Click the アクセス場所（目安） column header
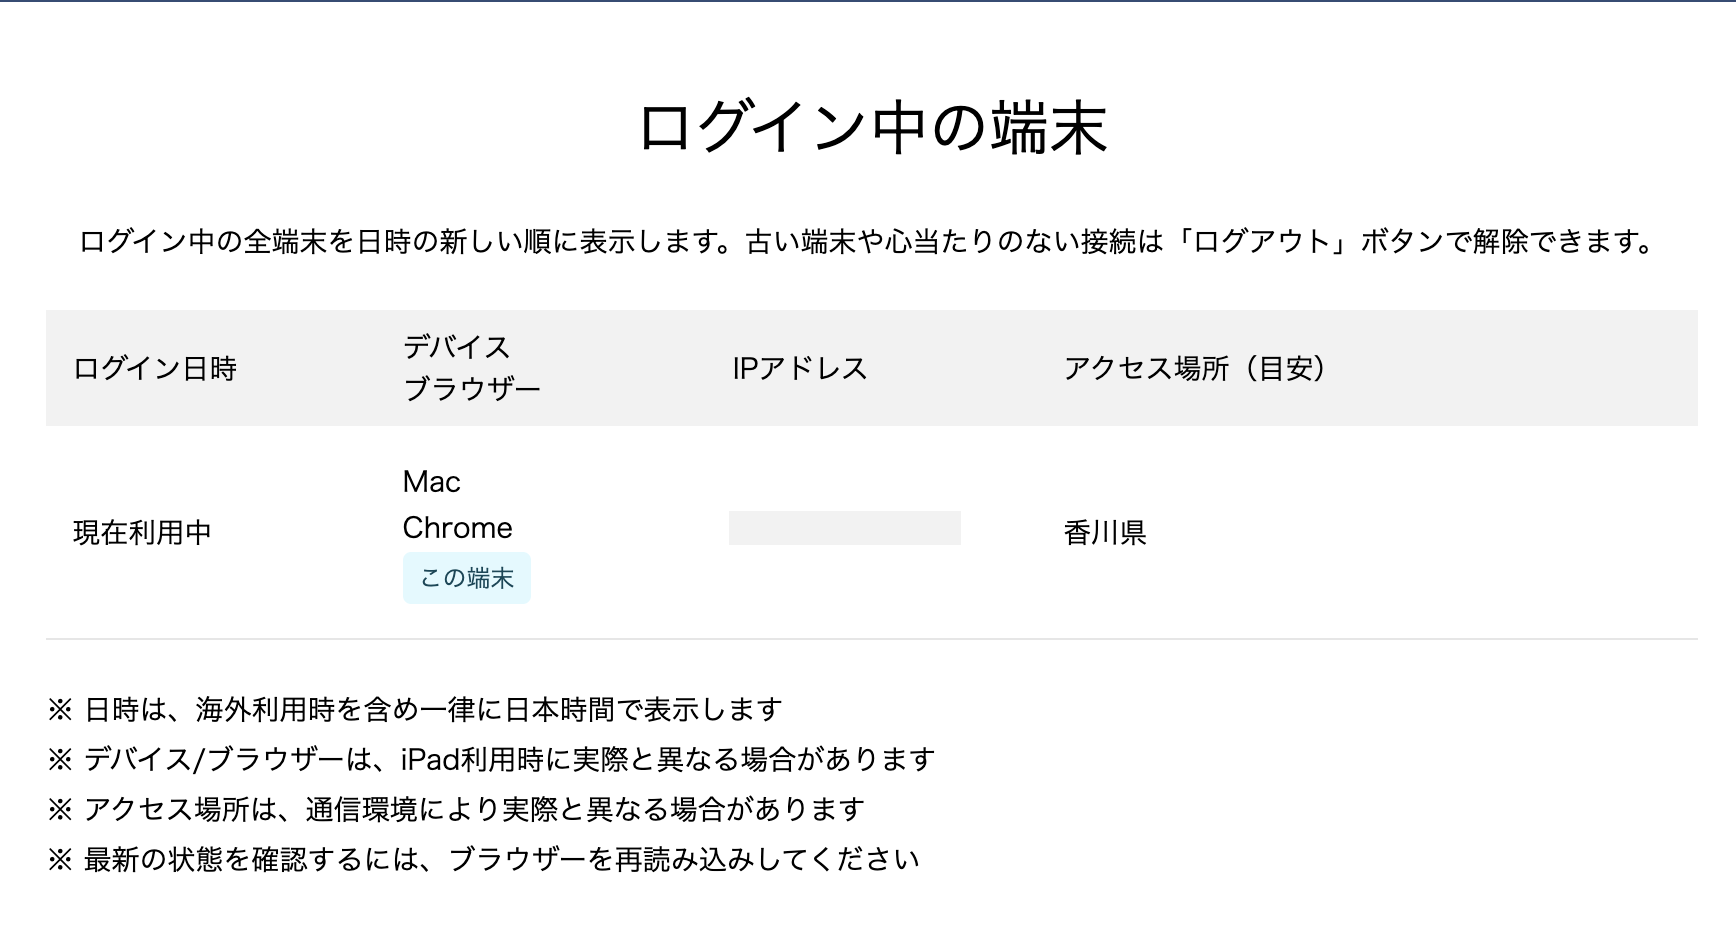The width and height of the screenshot is (1736, 934). [x=1196, y=369]
